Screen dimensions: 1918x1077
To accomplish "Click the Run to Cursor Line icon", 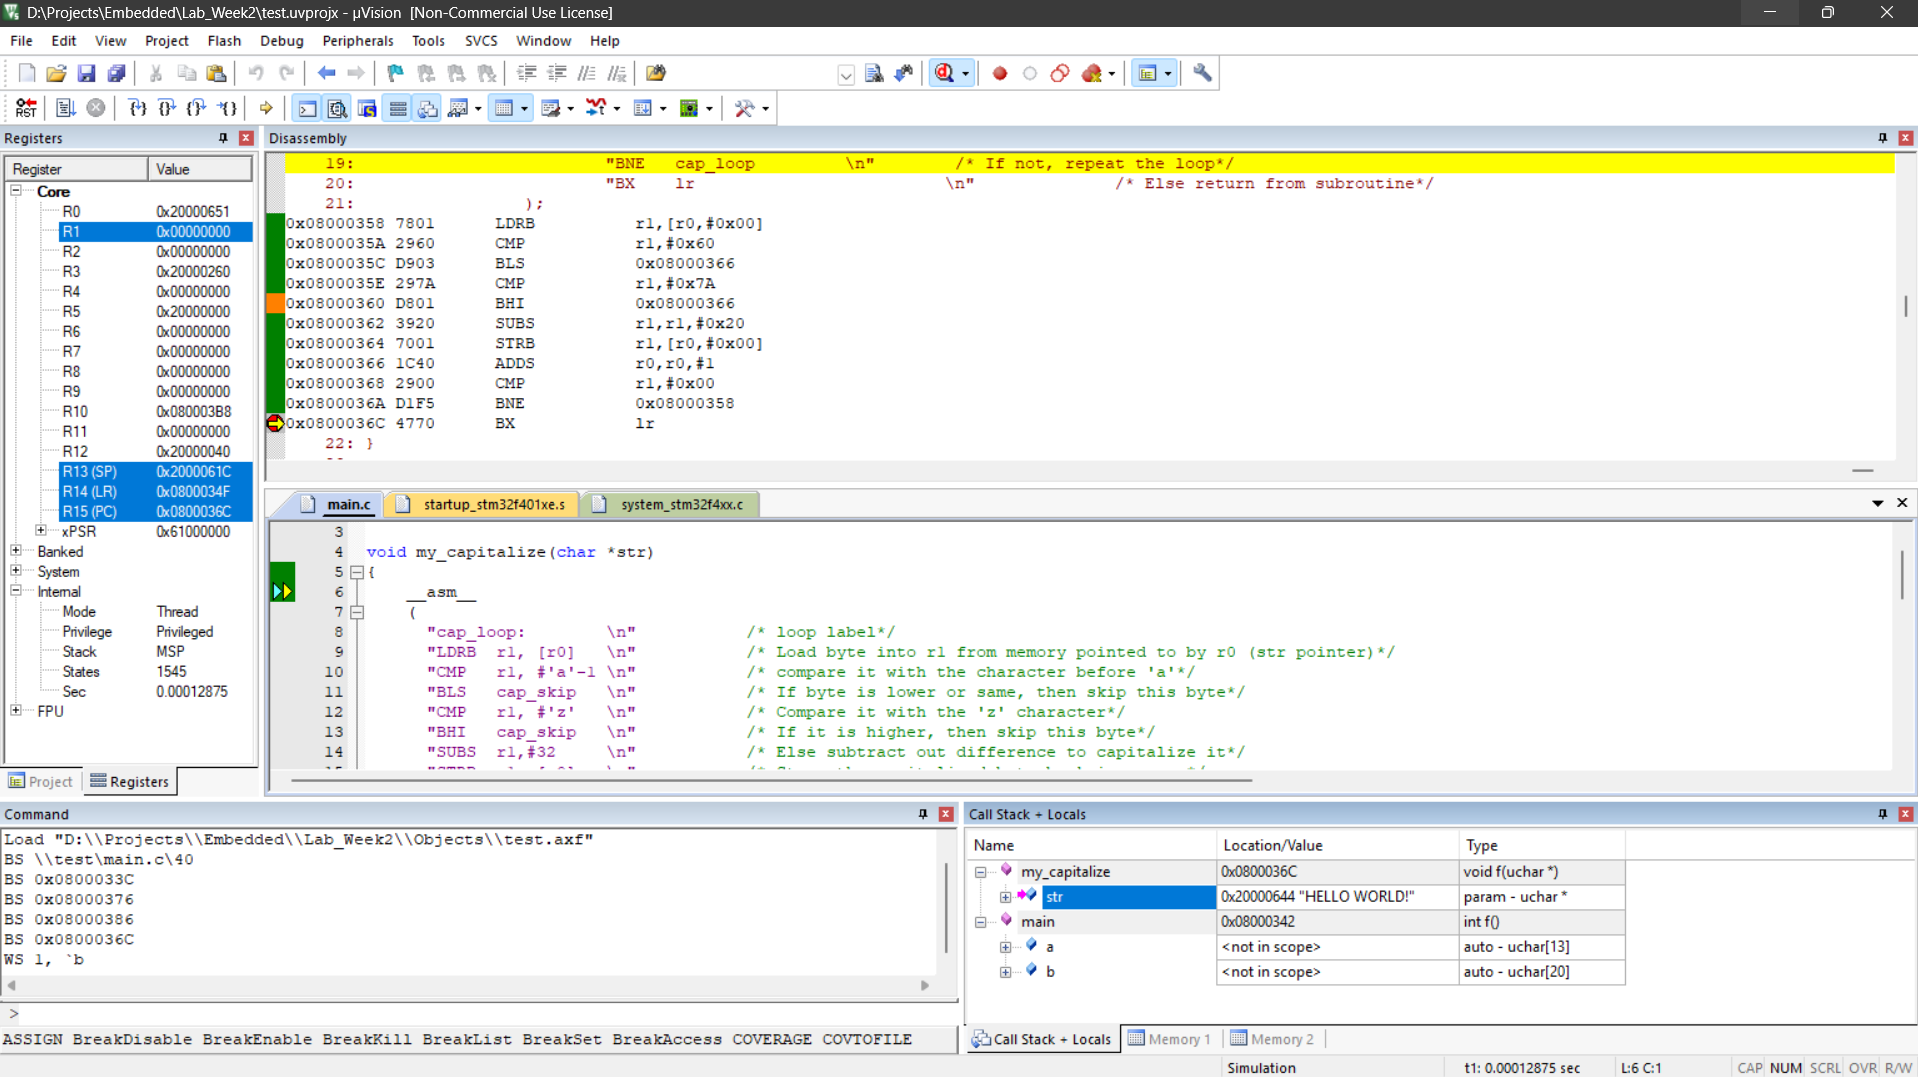I will coord(228,108).
